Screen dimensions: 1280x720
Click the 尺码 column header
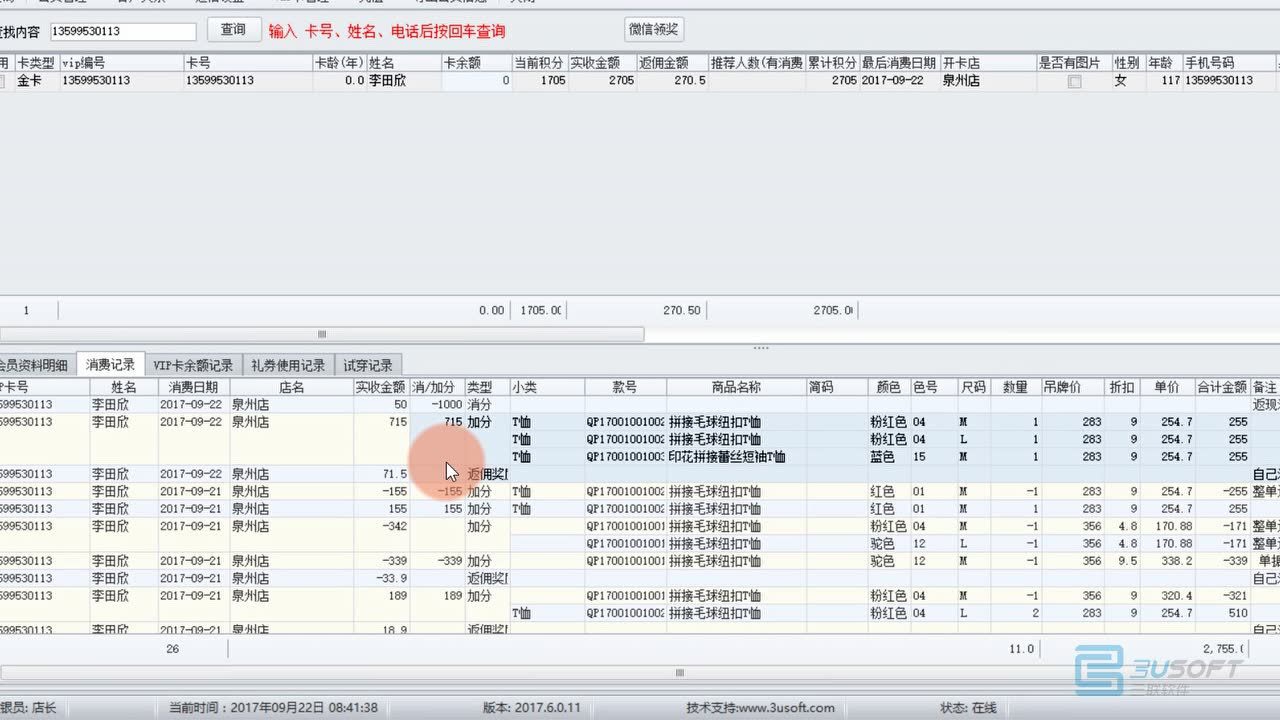point(973,387)
